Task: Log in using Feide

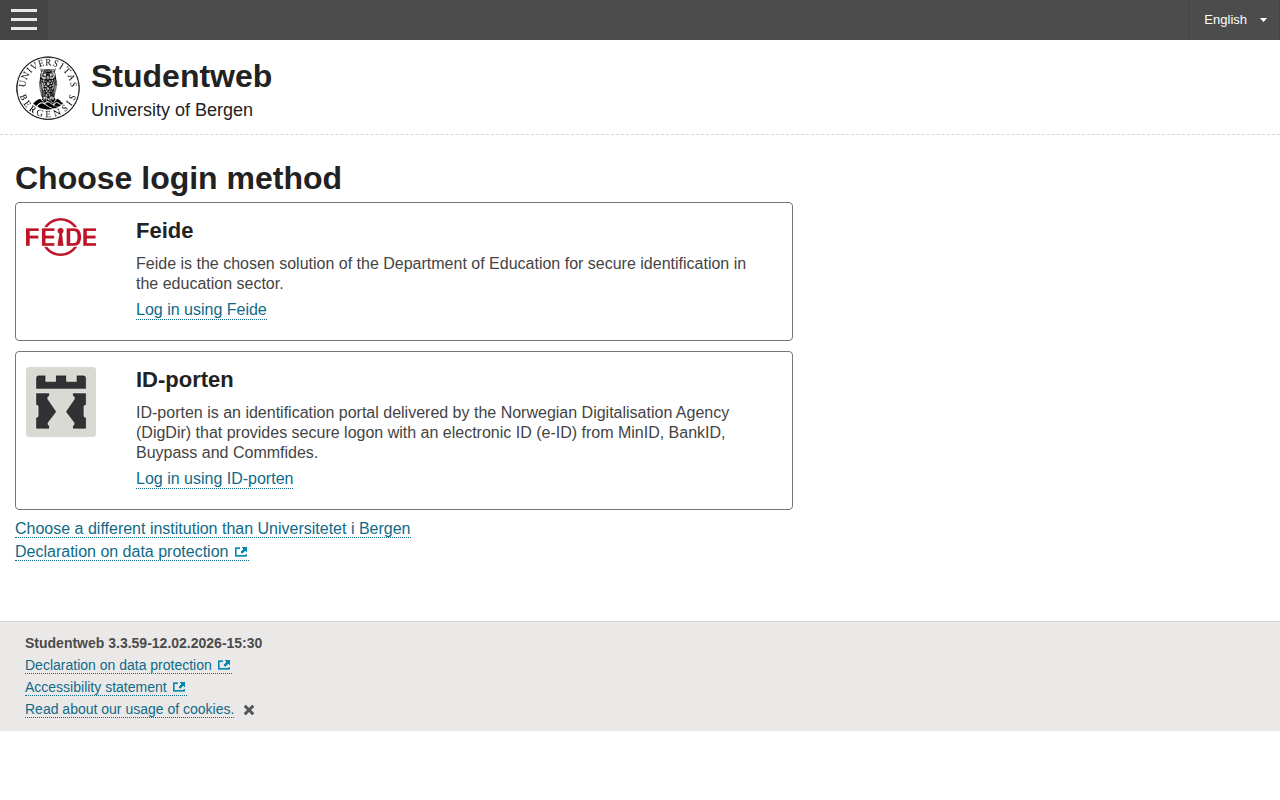Action: pos(201,310)
